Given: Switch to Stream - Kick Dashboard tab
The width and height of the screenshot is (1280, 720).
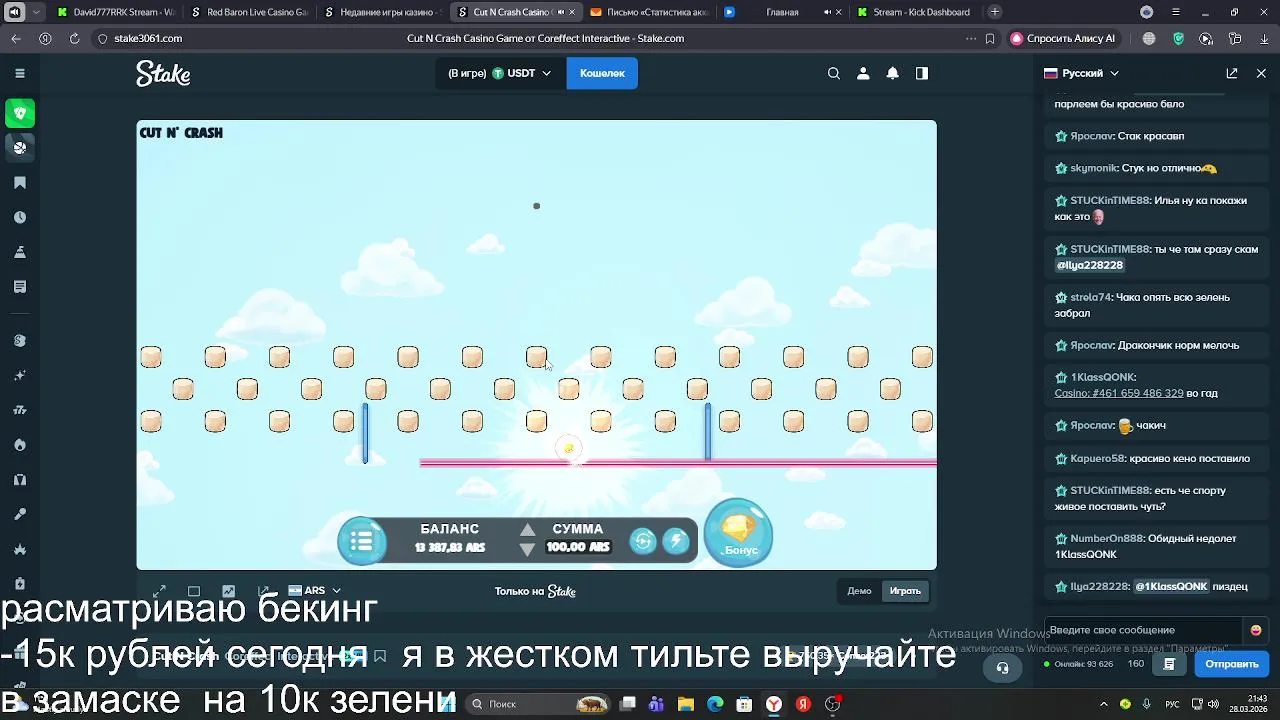Looking at the screenshot, I should 914,12.
